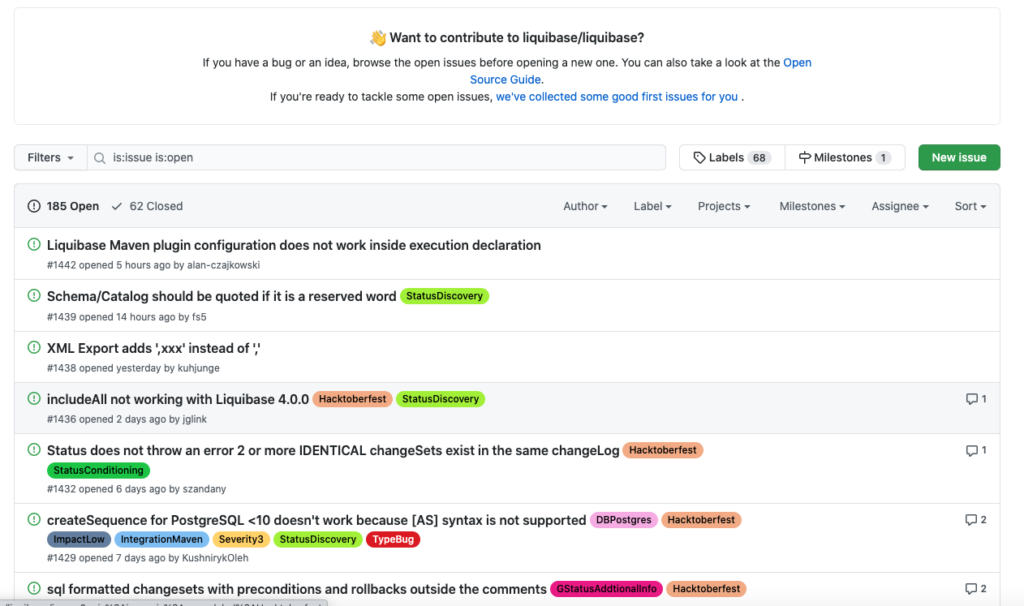Open comments icon on IDENTICAL changeSets issue
1024x606 pixels.
click(972, 451)
